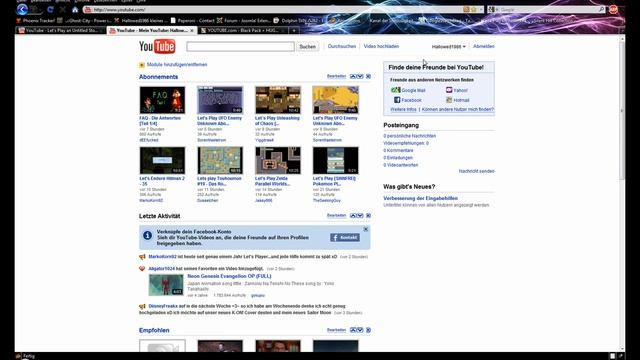The image size is (640, 360).
Task: Click the Yahoo! network icon
Action: [449, 90]
